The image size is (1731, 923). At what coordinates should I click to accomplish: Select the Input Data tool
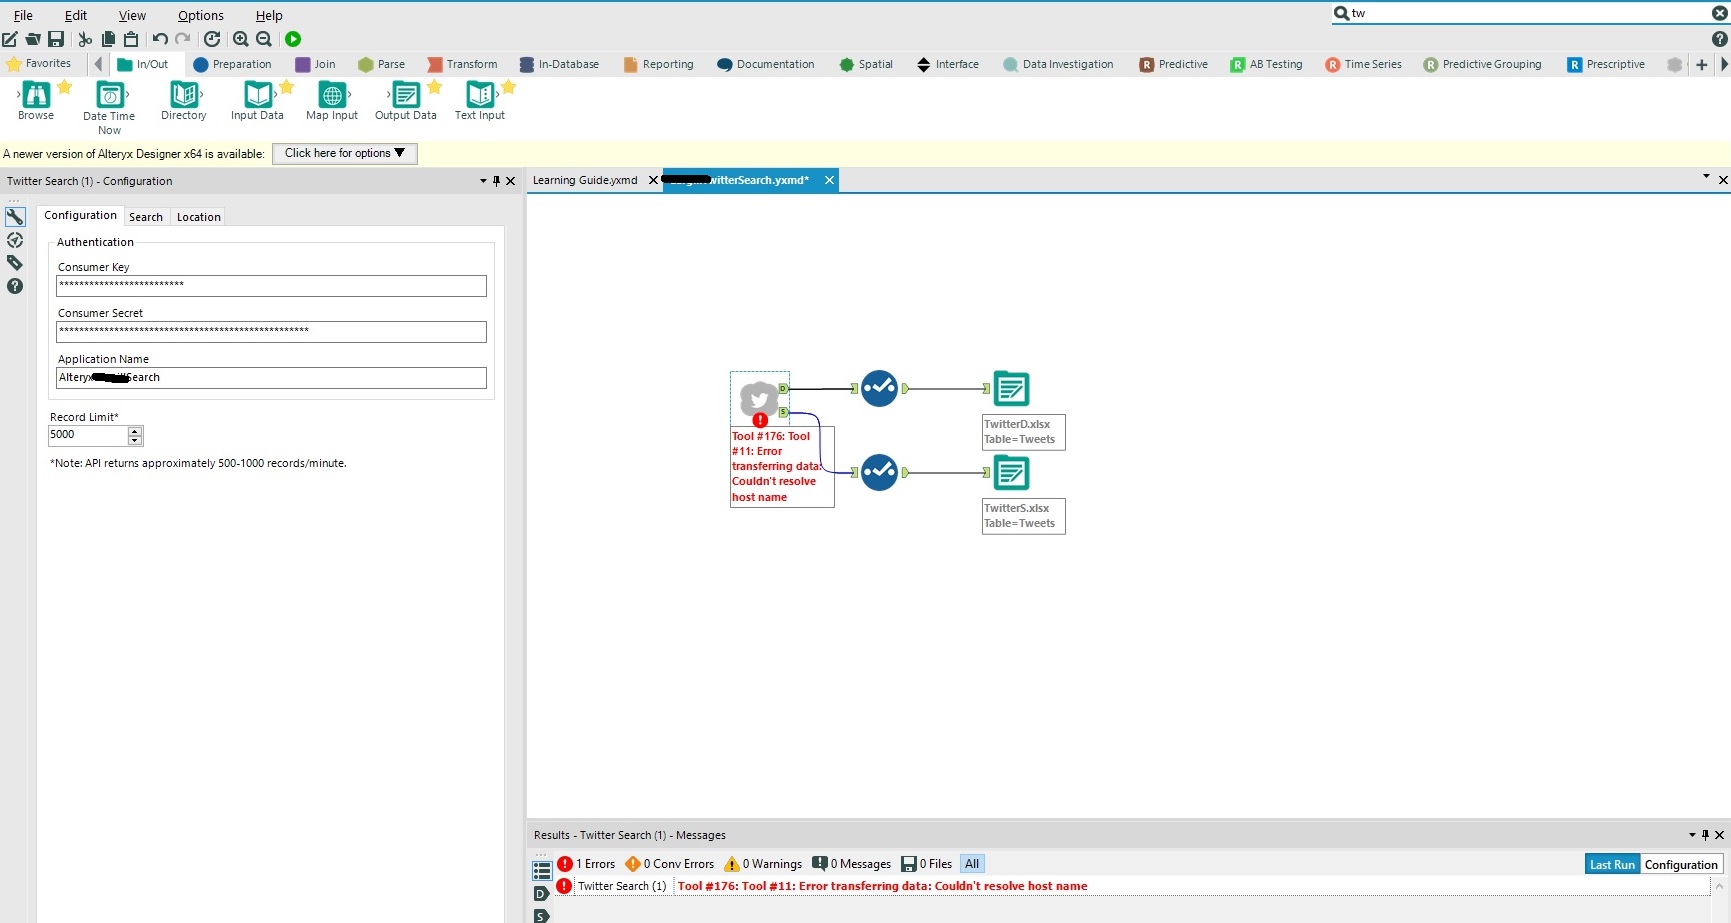pos(257,97)
